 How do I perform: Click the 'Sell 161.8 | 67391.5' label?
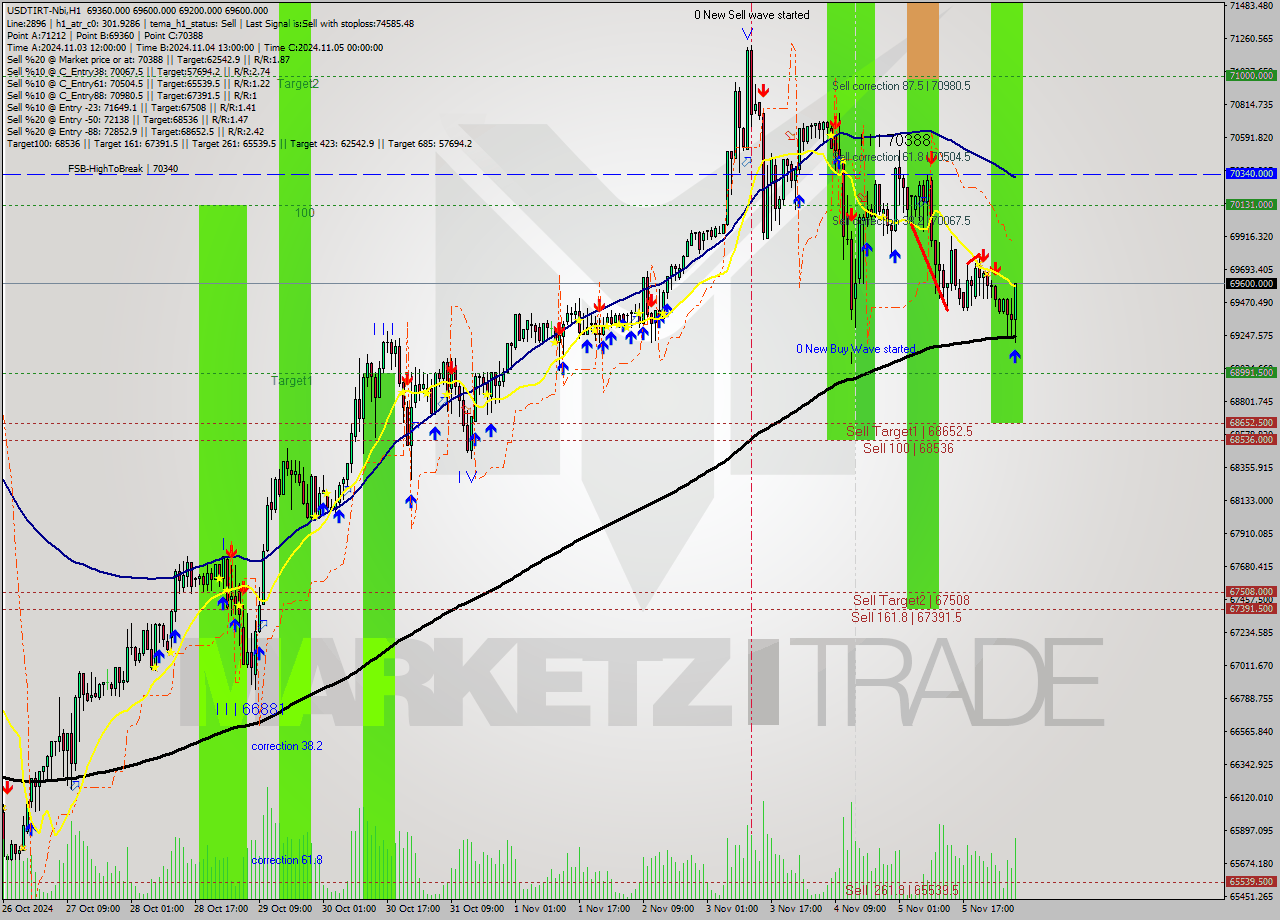pyautogui.click(x=906, y=617)
